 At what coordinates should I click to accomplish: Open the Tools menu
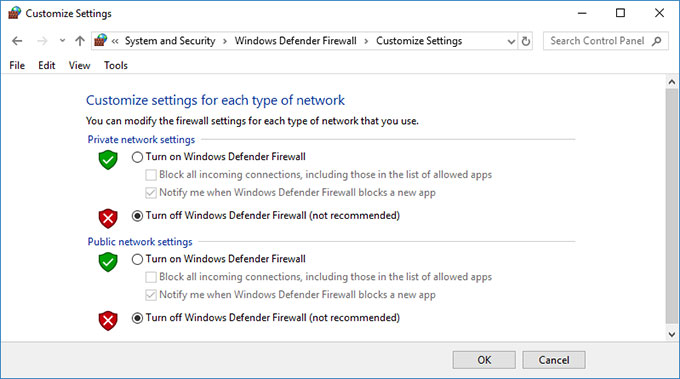[116, 65]
